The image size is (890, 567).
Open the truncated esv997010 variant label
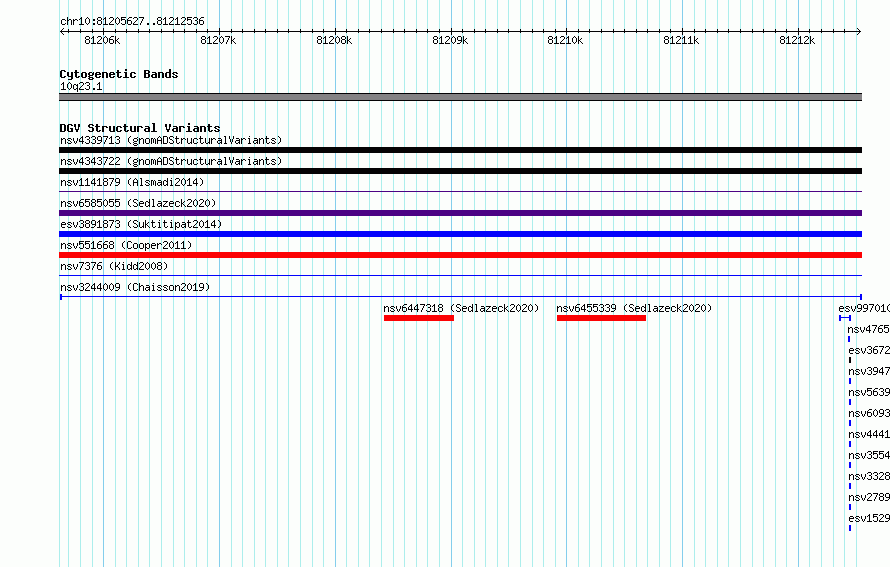click(864, 308)
